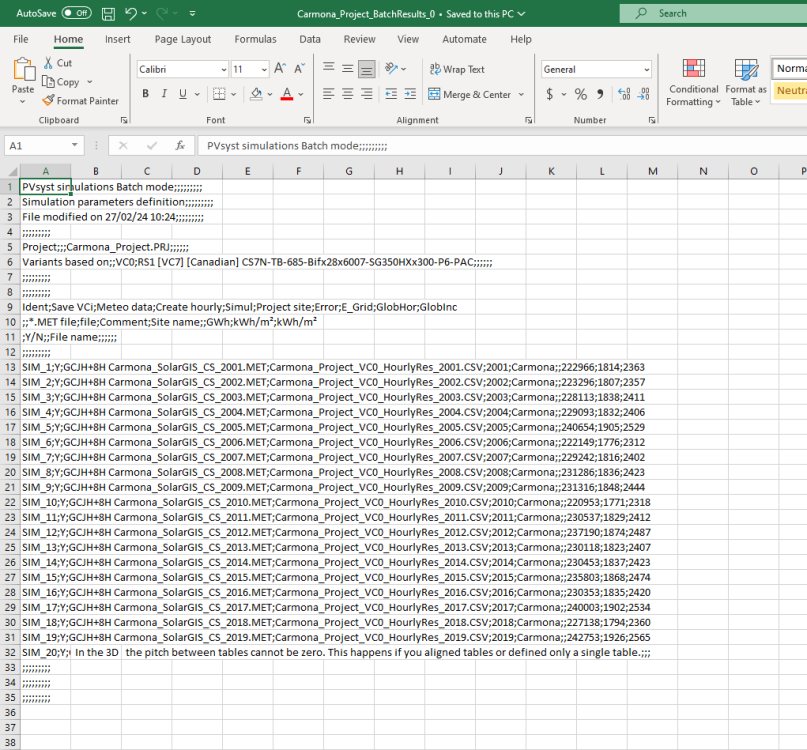
Task: Expand the Merge & Center dropdown arrow
Action: (520, 95)
